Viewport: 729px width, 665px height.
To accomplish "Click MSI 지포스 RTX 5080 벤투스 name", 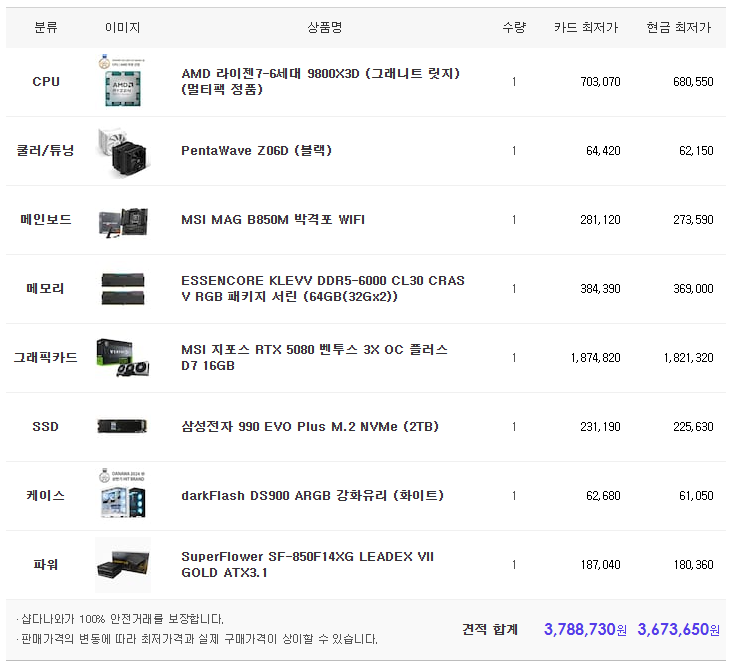I will [x=314, y=358].
